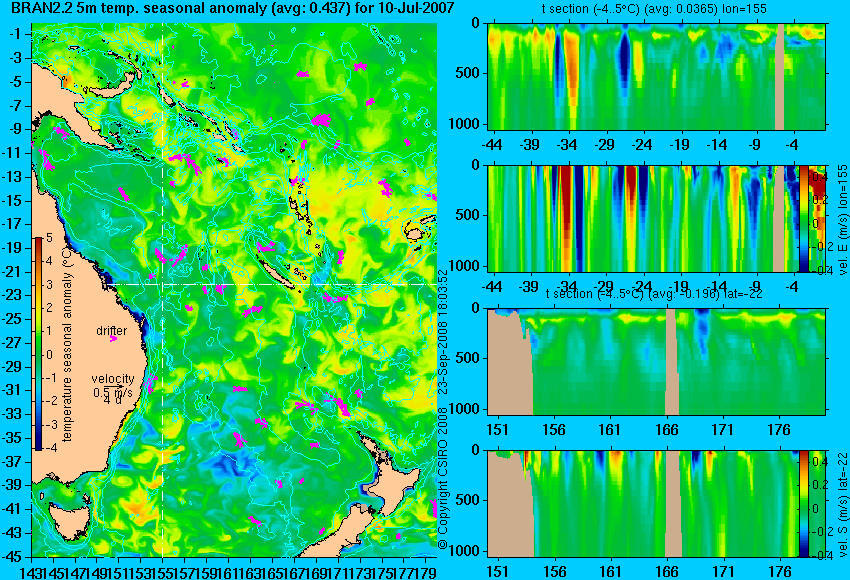Click the temperature section plot for lat=-22
This screenshot has height=580, width=850.
[x=656, y=362]
